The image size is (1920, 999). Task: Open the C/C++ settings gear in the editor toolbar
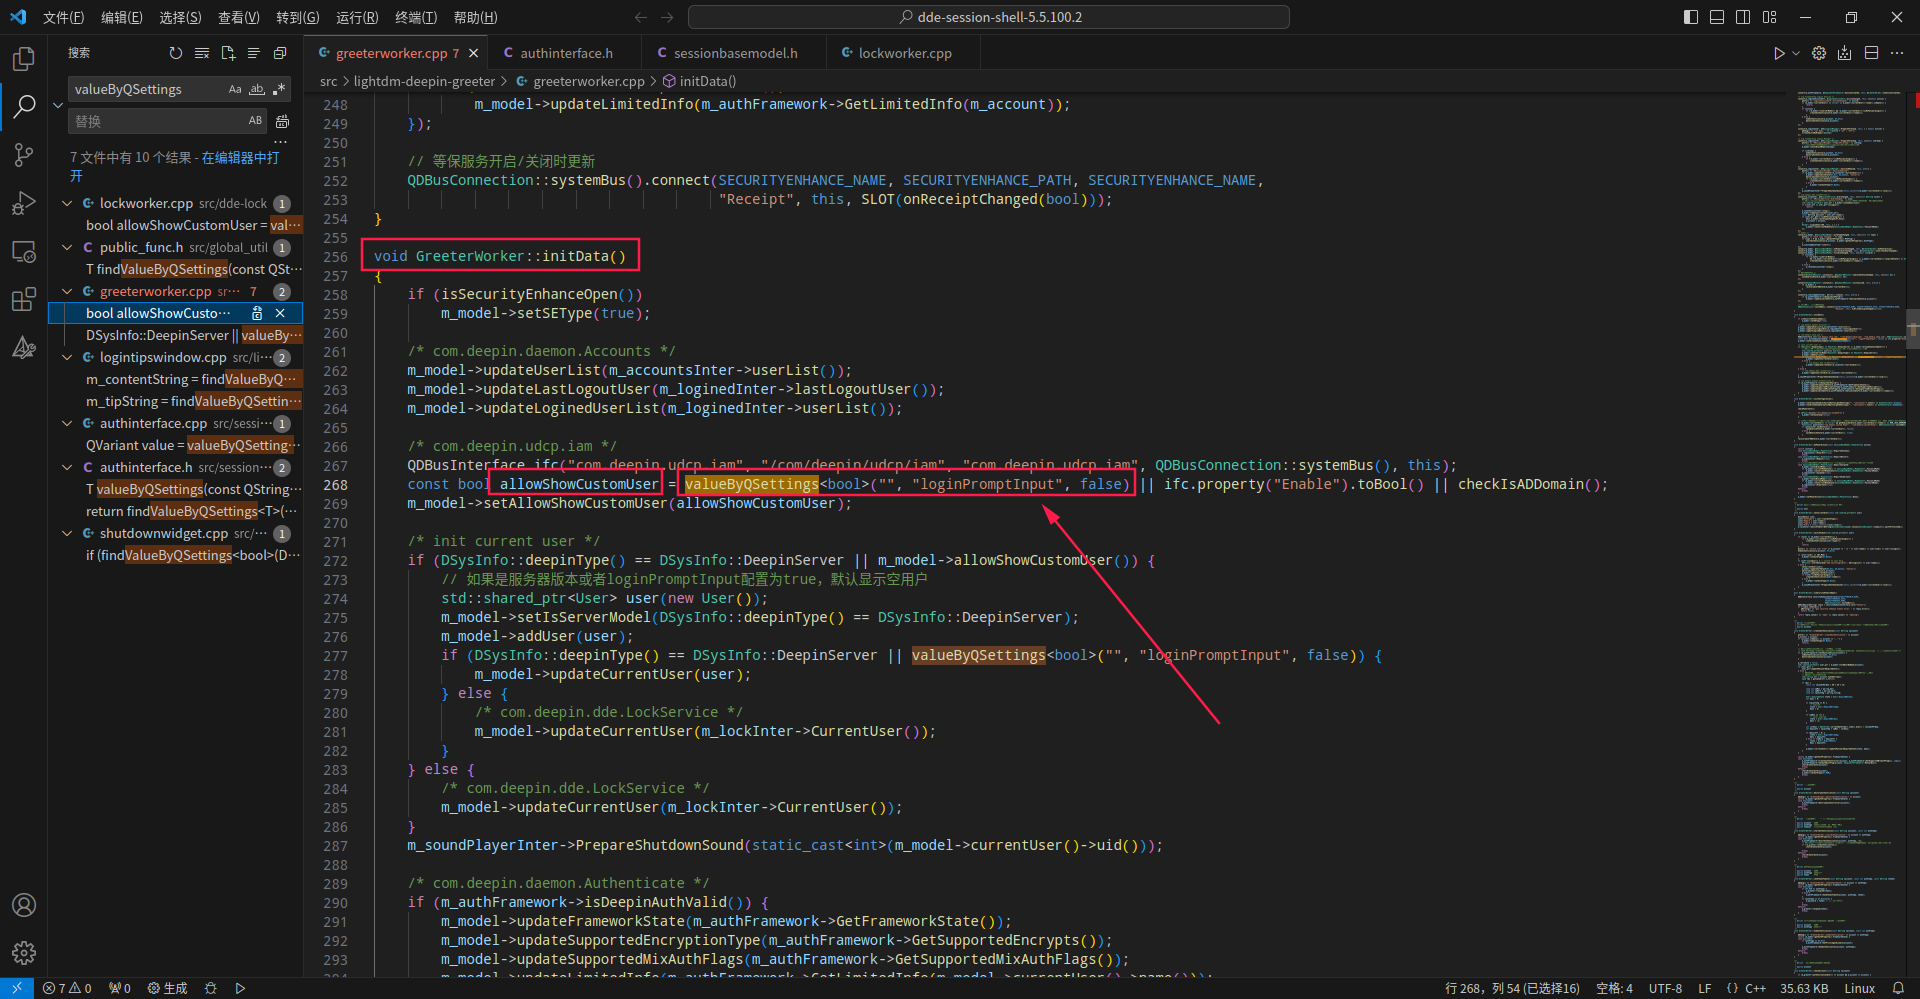pos(1819,53)
